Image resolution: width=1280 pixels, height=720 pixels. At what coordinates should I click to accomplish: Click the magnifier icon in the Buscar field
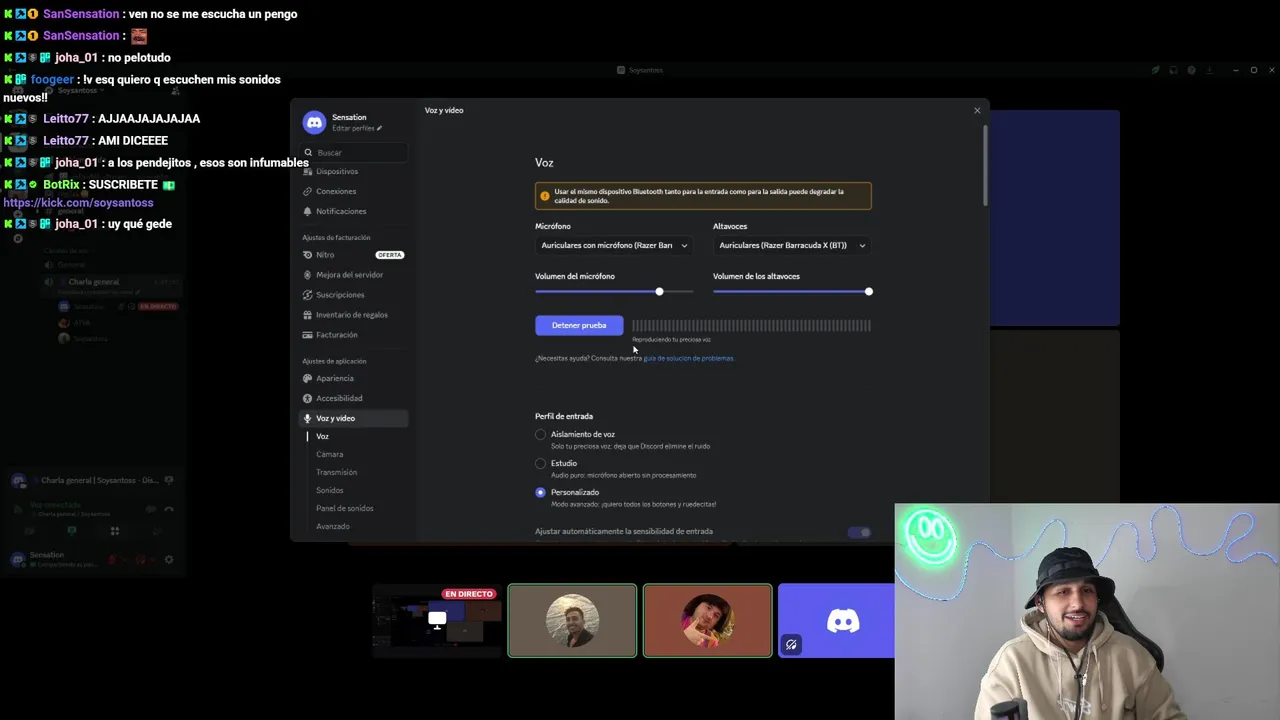(x=308, y=152)
